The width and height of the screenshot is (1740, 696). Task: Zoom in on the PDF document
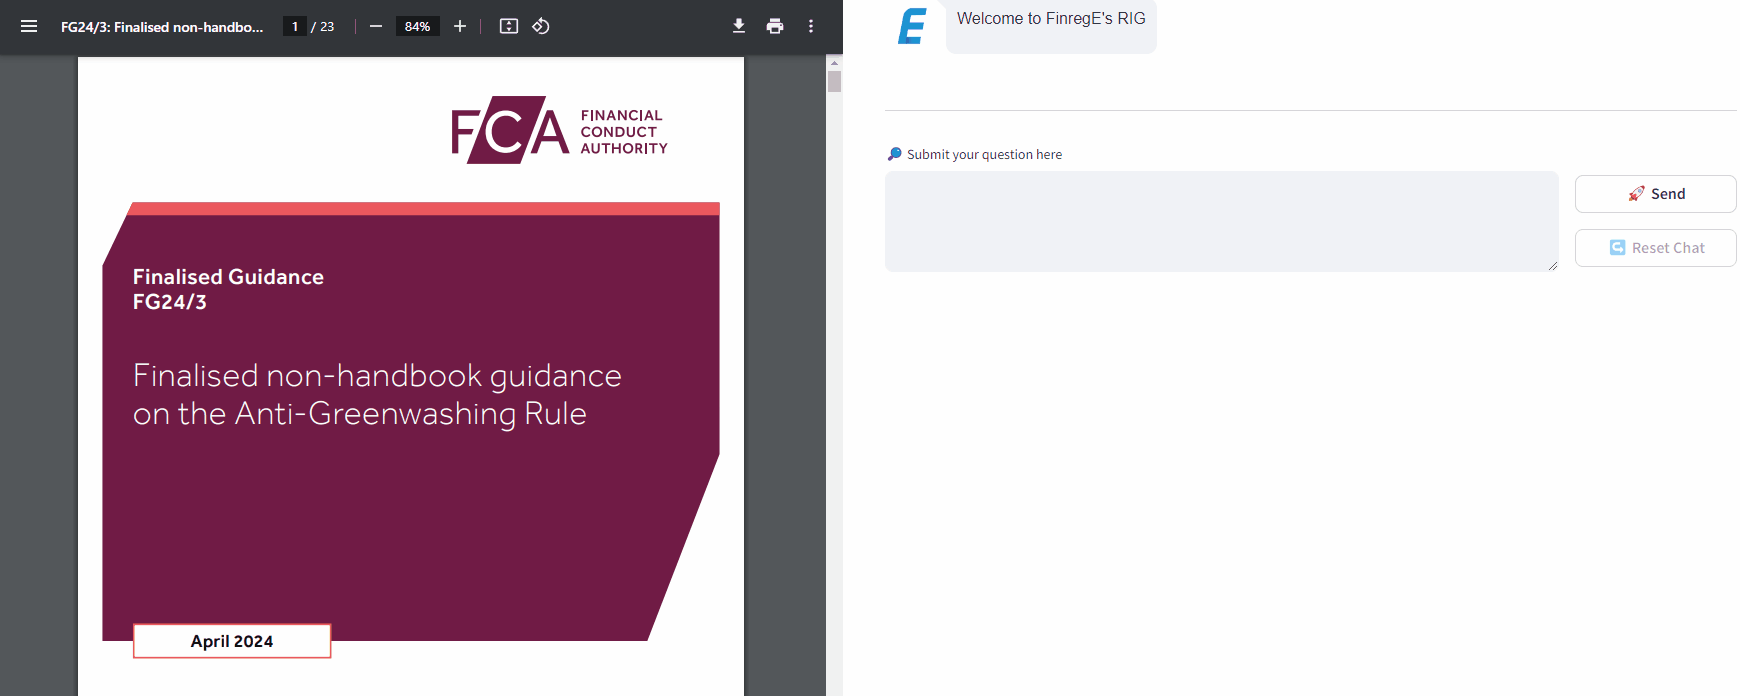pyautogui.click(x=460, y=26)
